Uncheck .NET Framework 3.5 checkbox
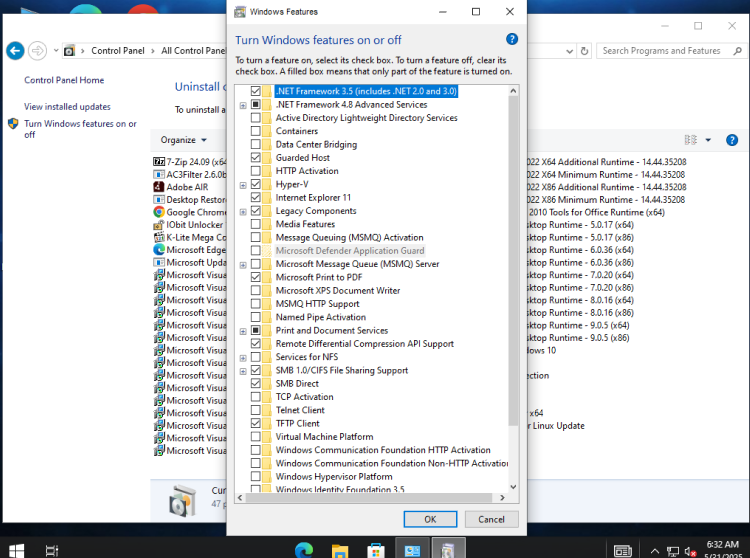 [255, 91]
